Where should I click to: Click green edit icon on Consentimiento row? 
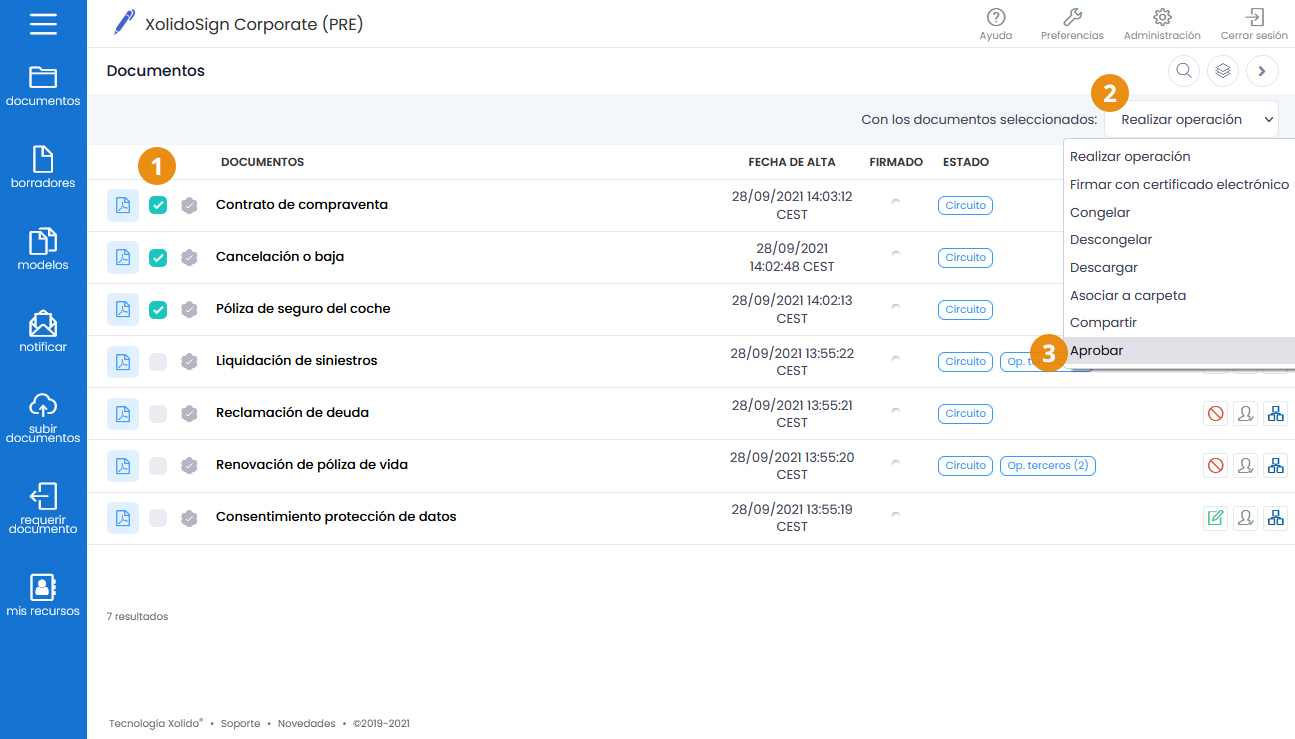[1215, 517]
